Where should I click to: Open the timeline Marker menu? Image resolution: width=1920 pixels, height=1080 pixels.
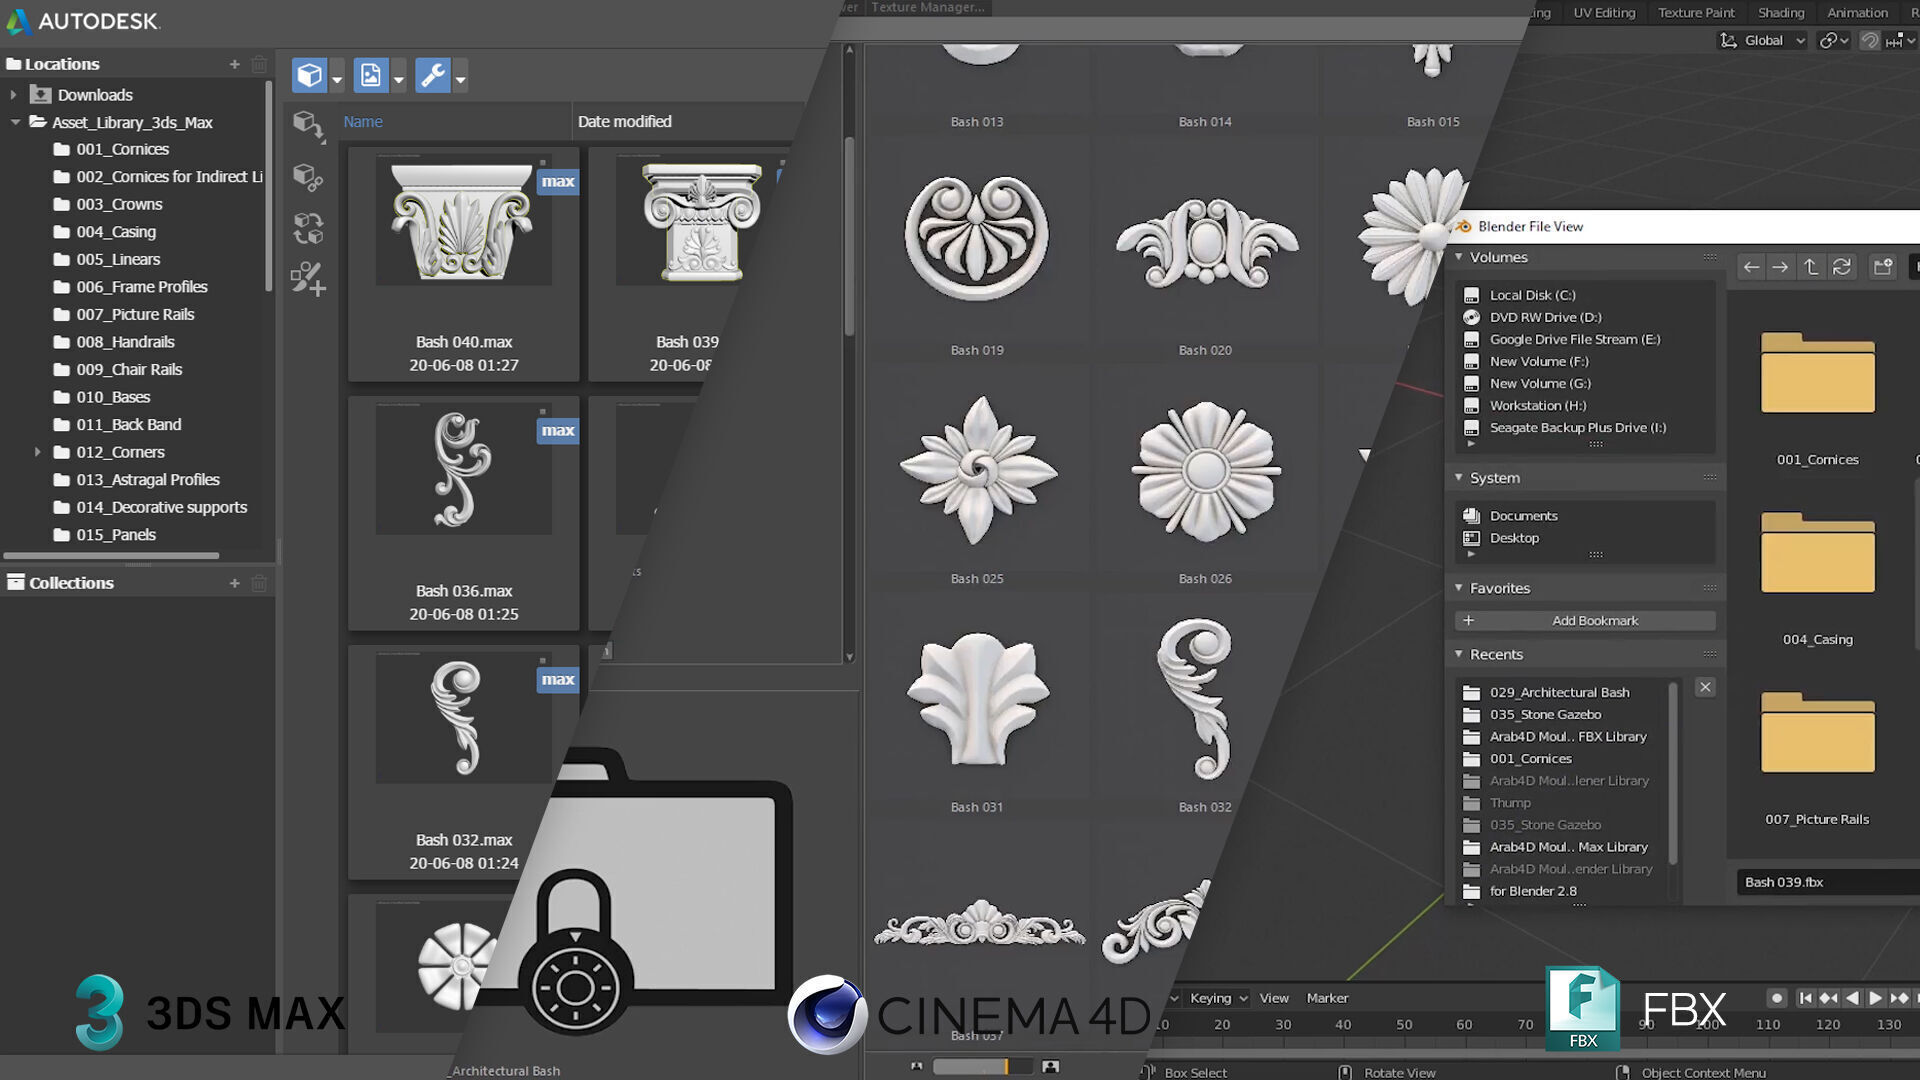click(1327, 998)
